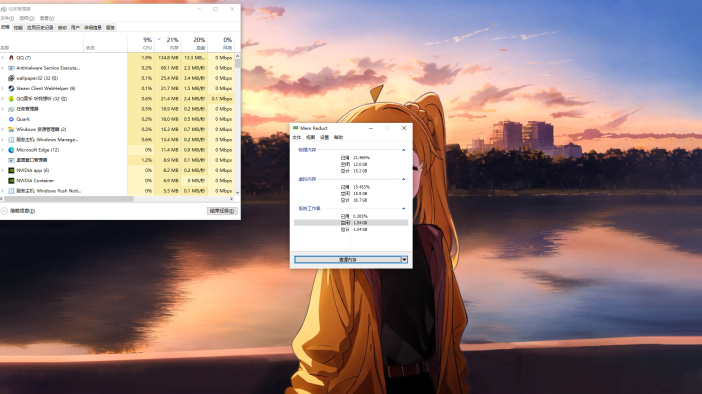
Task: Click the 状态 column header
Action: (x=106, y=43)
